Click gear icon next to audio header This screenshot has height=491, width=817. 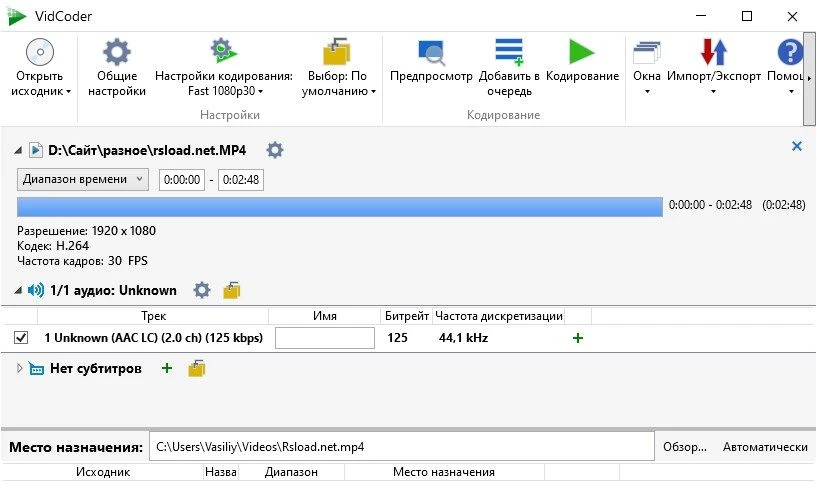pyautogui.click(x=202, y=290)
